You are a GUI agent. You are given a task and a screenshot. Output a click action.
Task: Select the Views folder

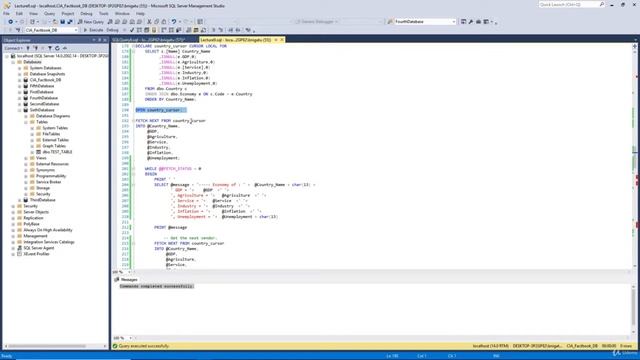pos(41,158)
